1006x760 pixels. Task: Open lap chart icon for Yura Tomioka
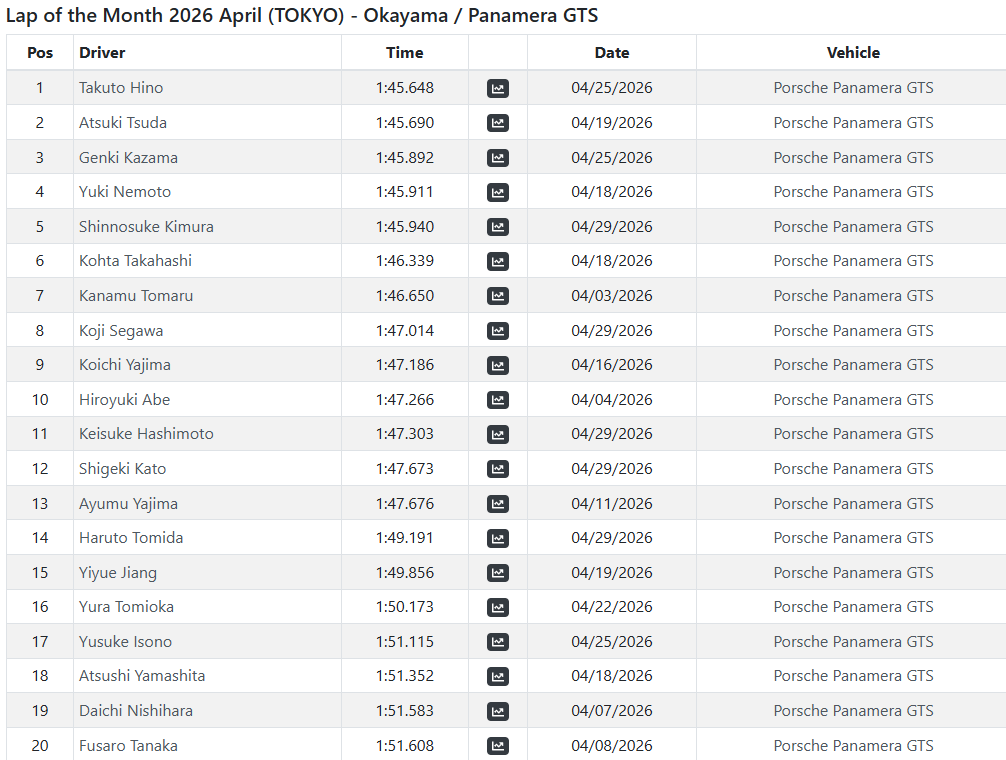coord(498,608)
